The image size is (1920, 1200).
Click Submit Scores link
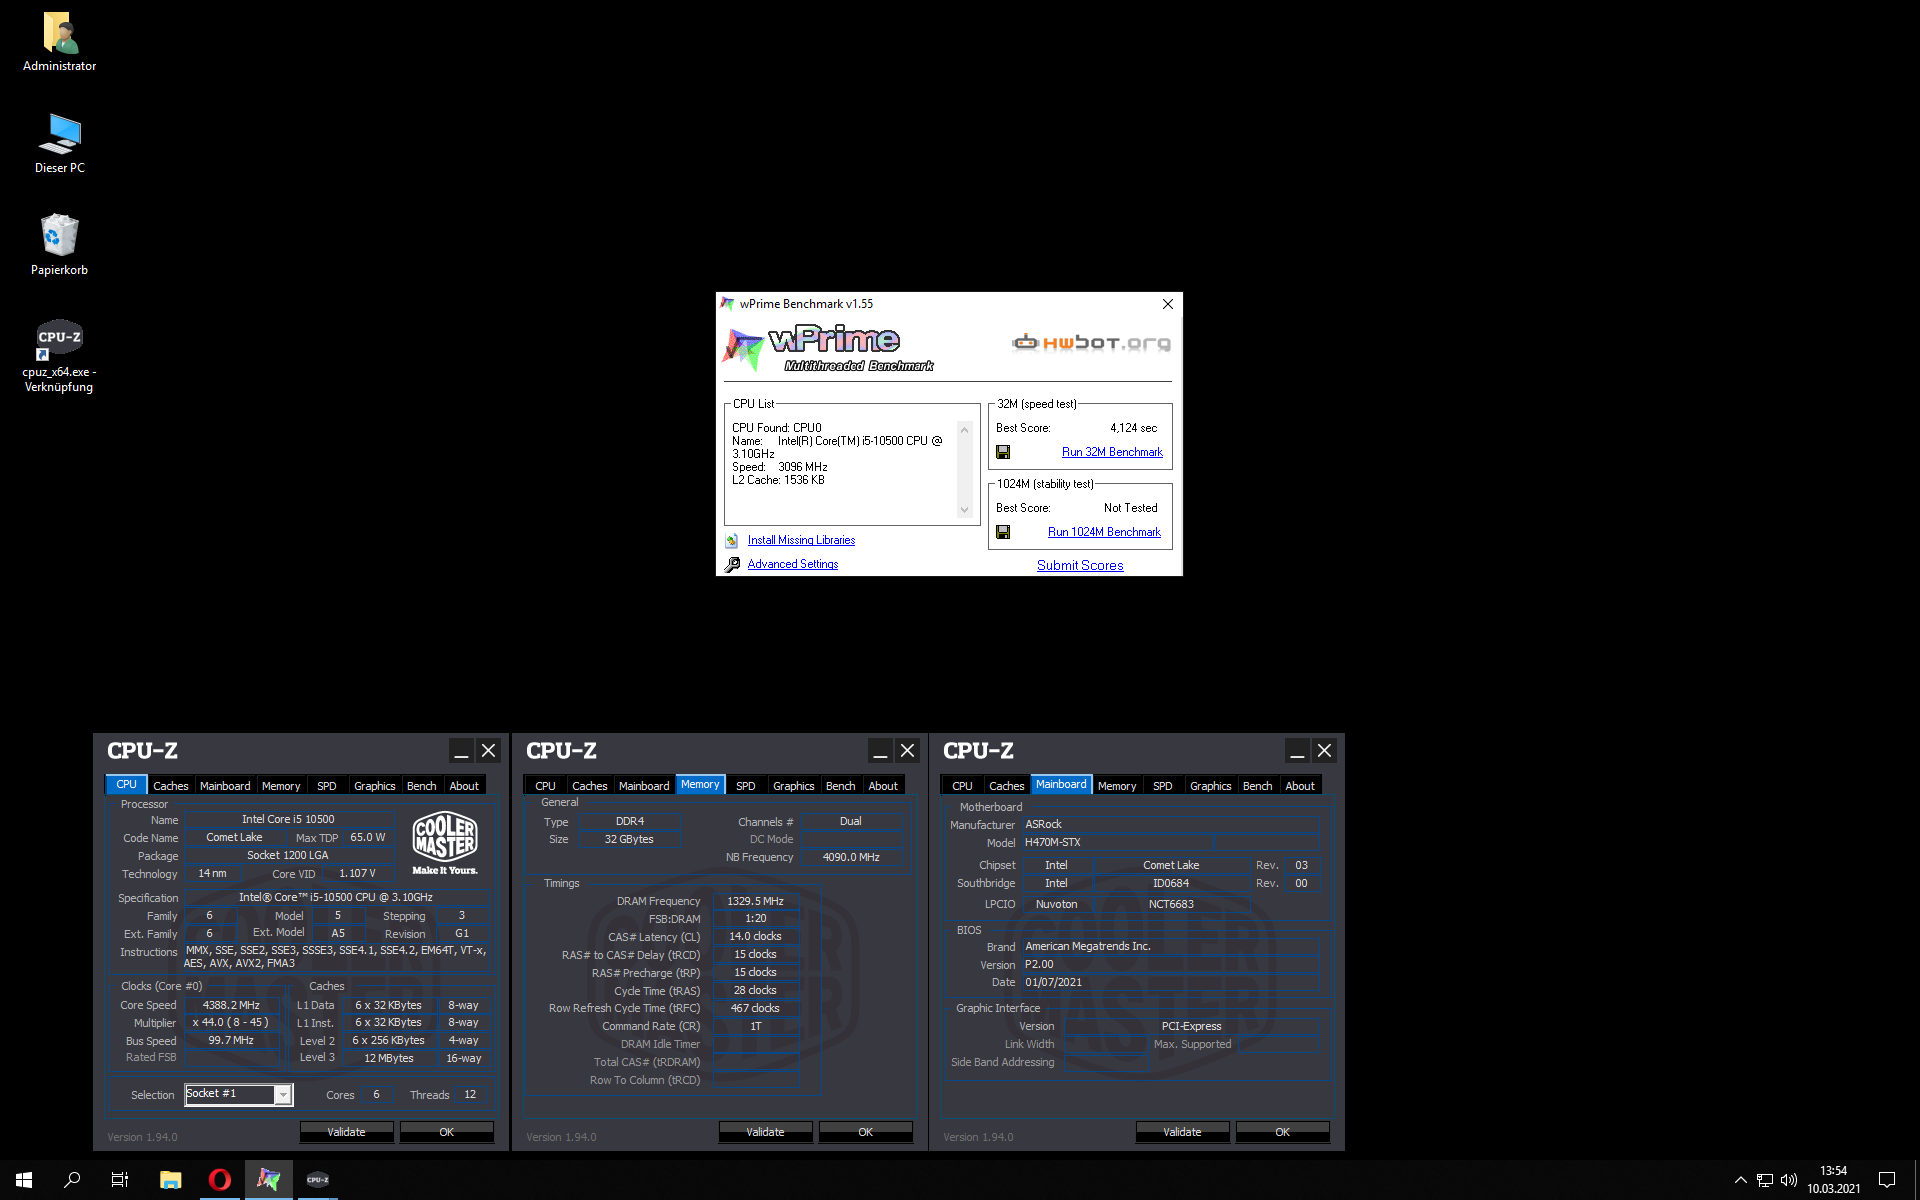click(1080, 565)
